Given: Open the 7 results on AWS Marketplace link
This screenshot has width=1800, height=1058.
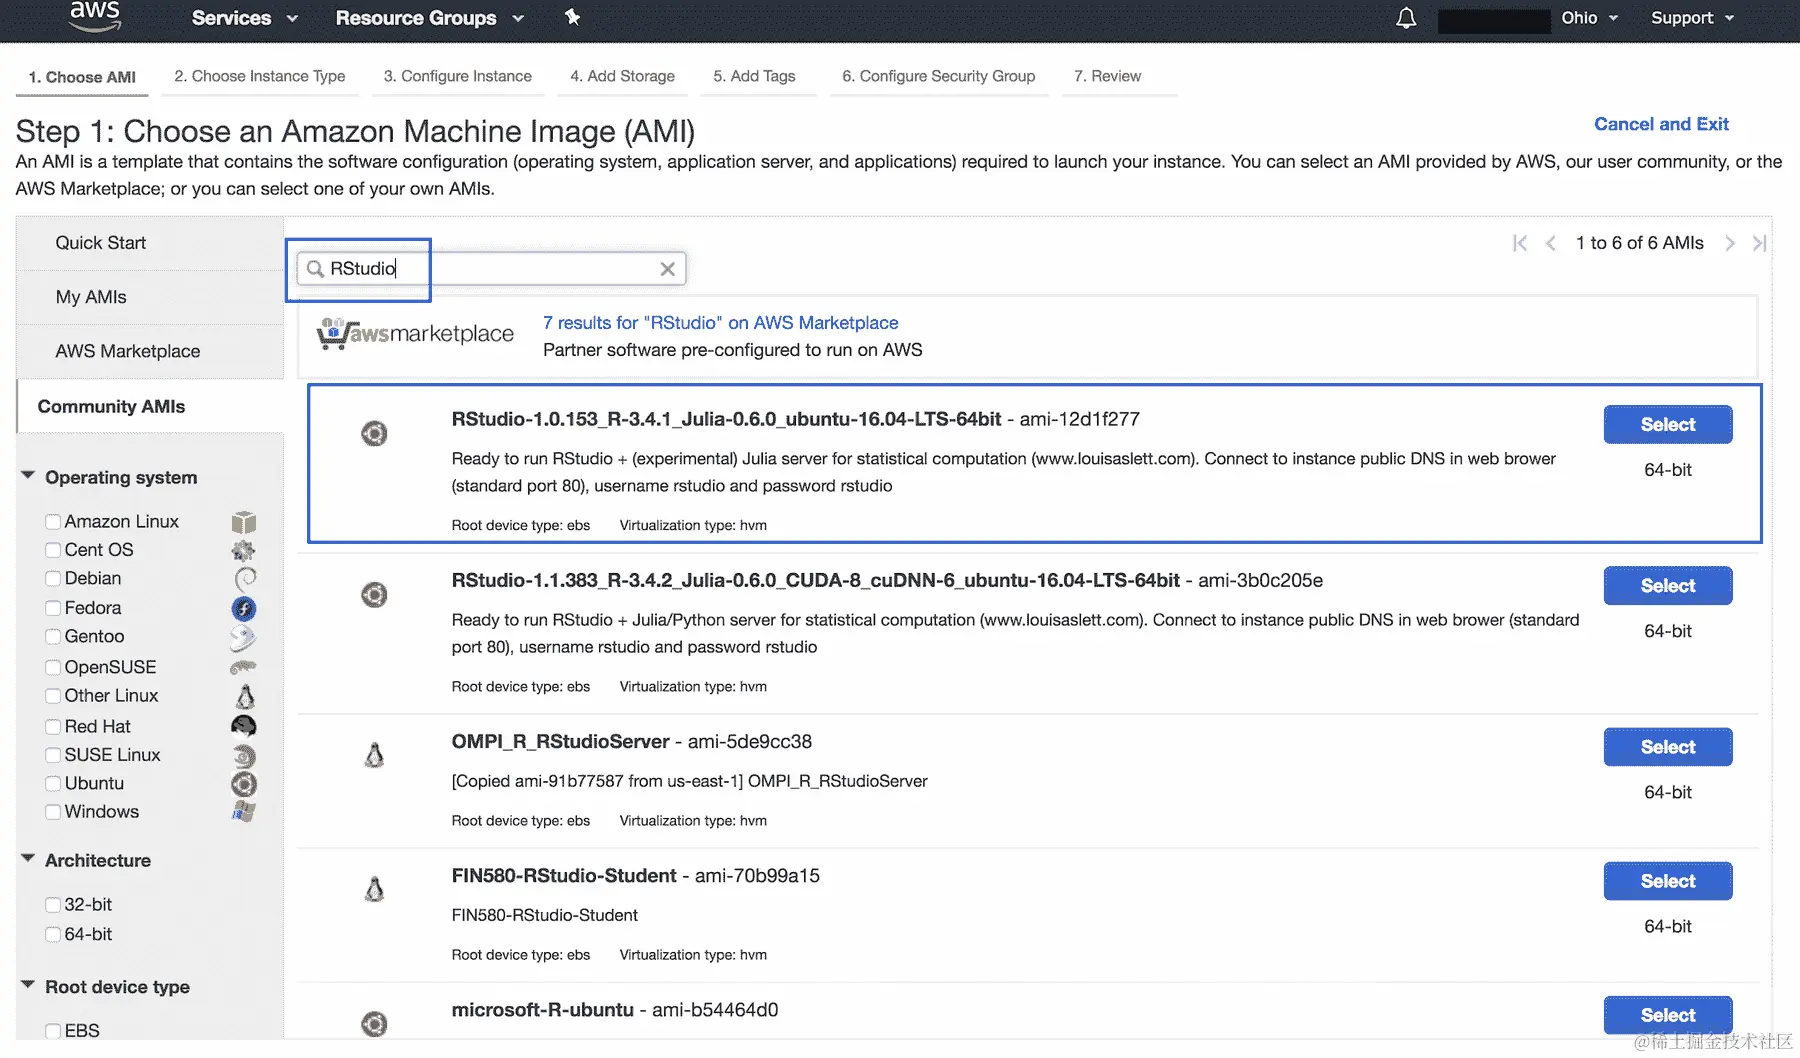Looking at the screenshot, I should pos(720,323).
